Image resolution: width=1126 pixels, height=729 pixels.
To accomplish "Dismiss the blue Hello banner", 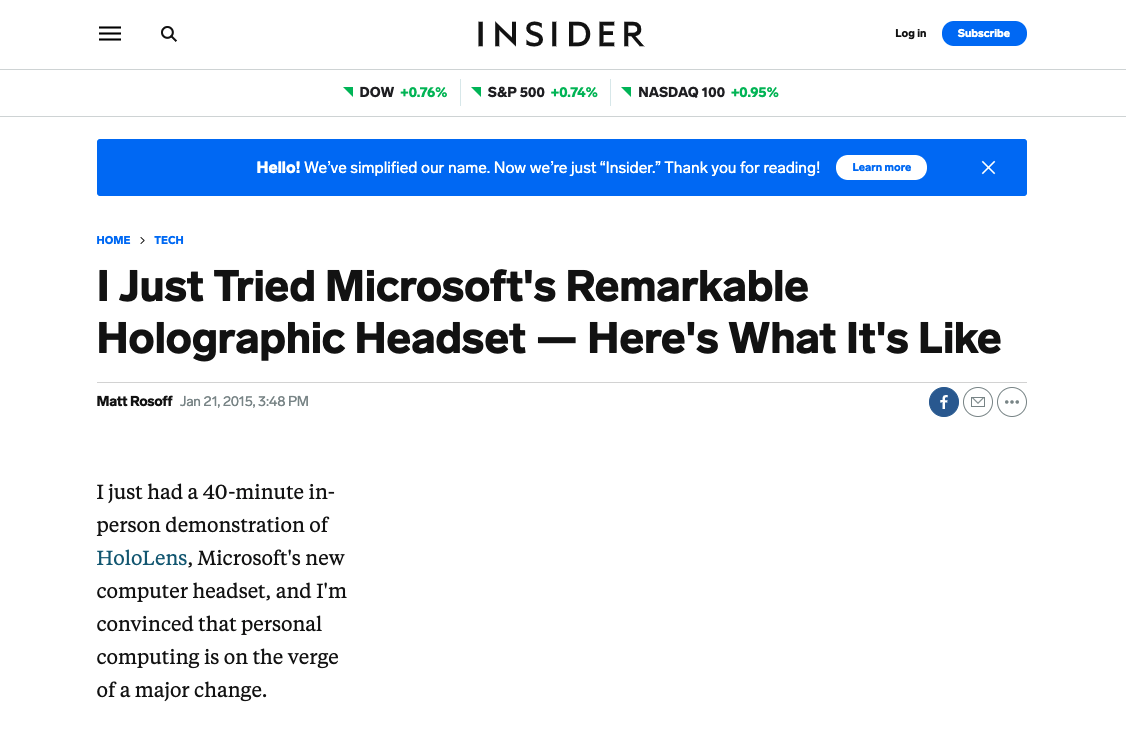I will 988,167.
